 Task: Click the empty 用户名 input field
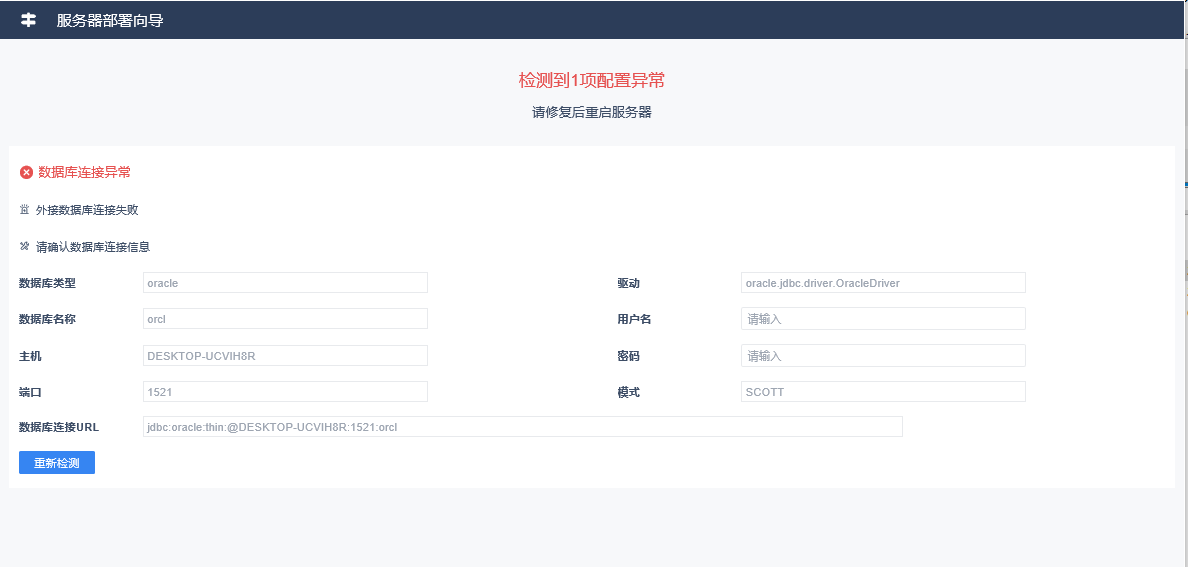tap(883, 319)
